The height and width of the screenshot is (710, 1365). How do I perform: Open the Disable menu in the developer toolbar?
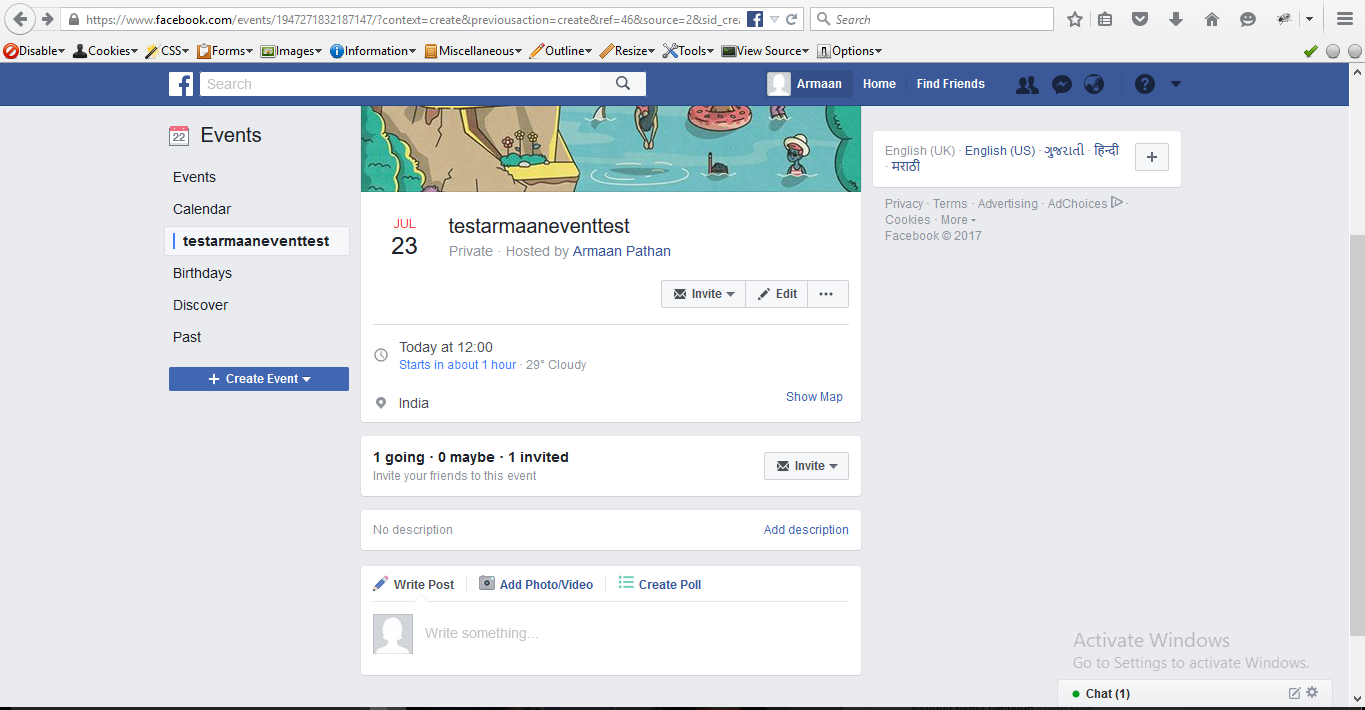tap(34, 51)
